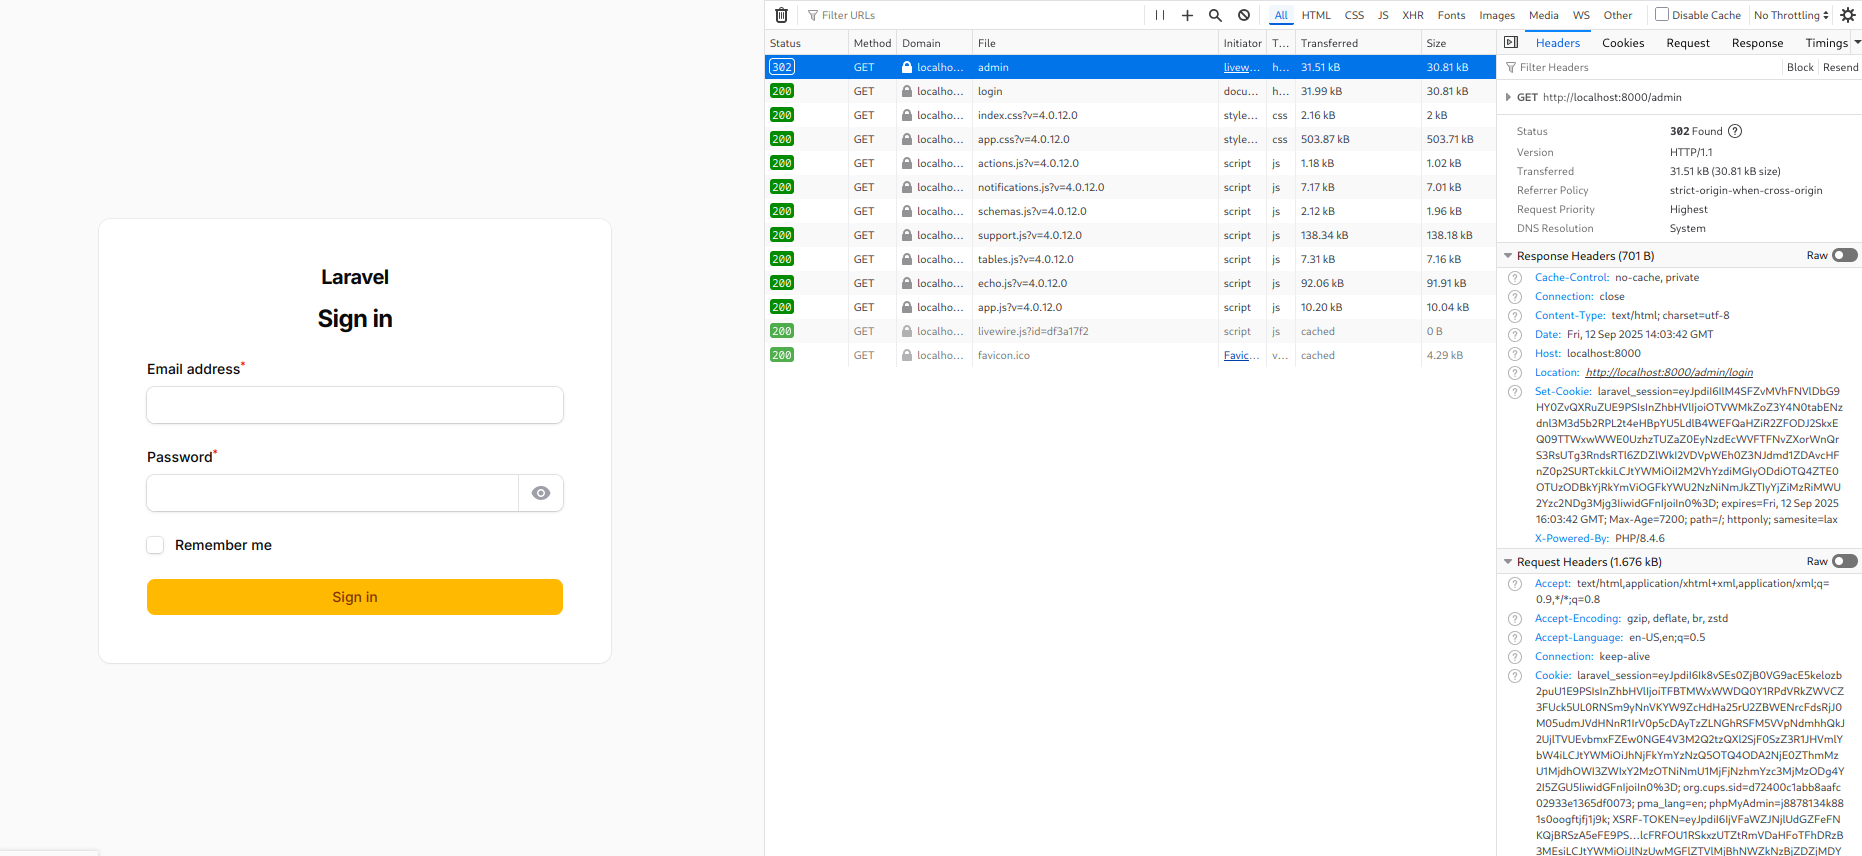This screenshot has width=1862, height=856.
Task: Collapse the Response Headers section
Action: click(x=1508, y=256)
